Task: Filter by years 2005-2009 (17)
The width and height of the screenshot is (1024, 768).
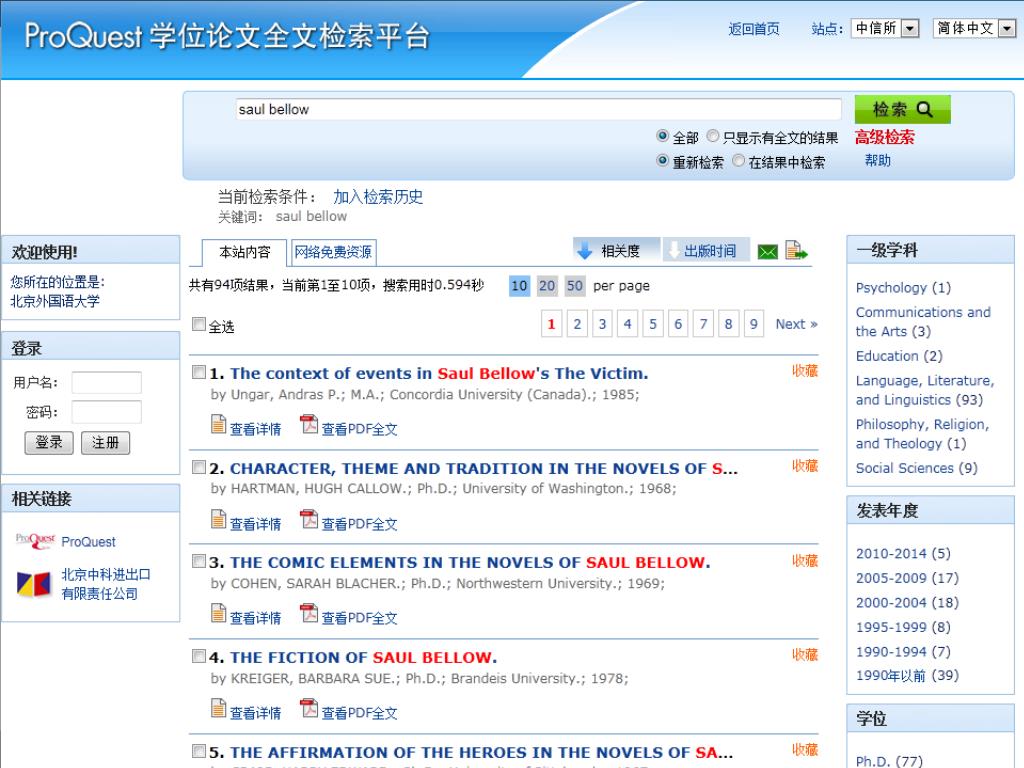Action: [x=907, y=578]
